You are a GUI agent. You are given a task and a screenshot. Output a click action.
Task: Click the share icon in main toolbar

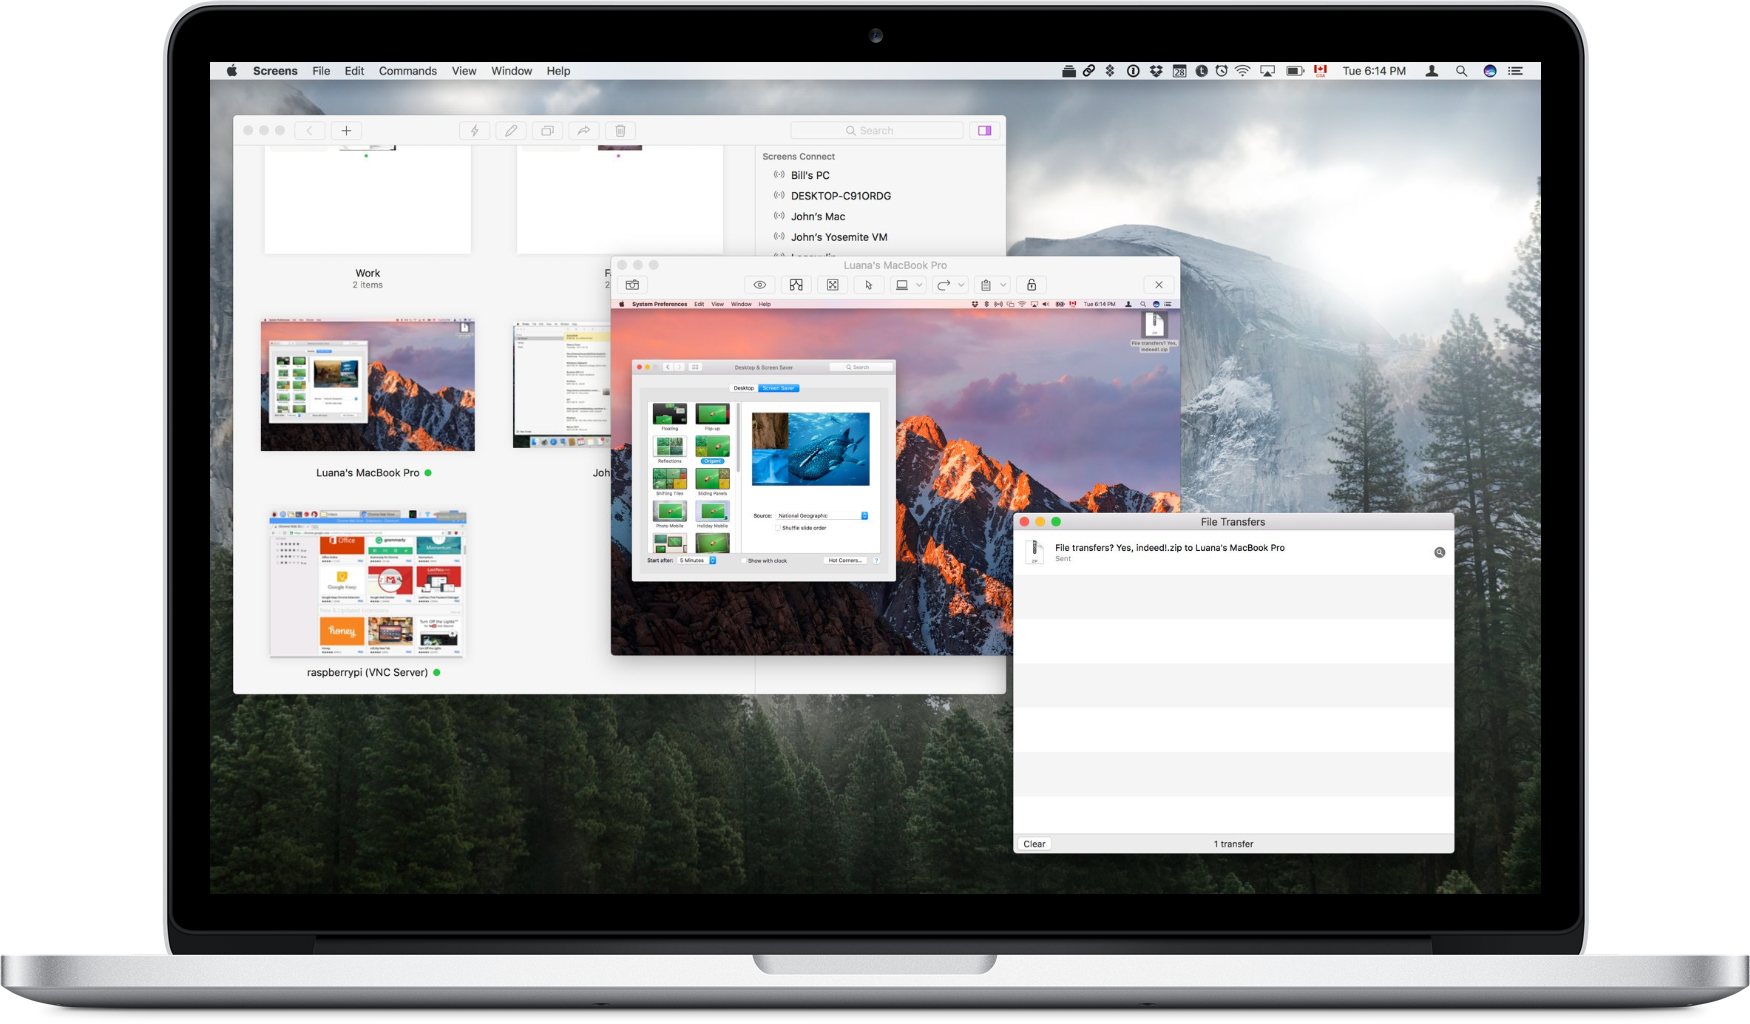click(583, 130)
